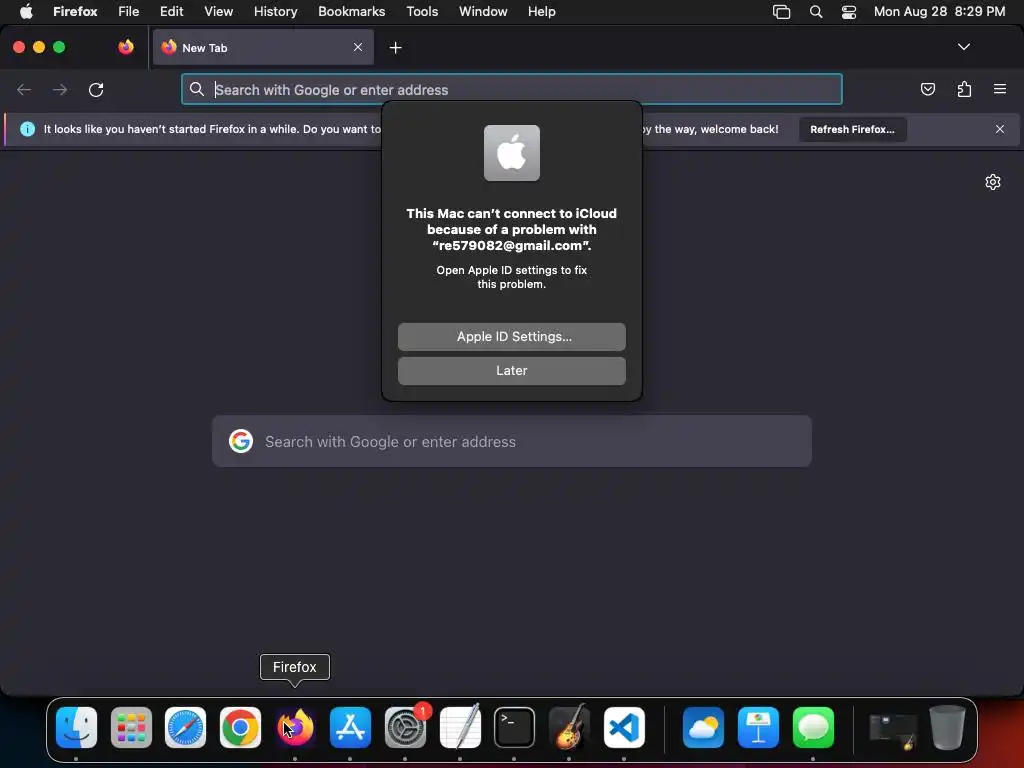The width and height of the screenshot is (1024, 768).
Task: Close the New Tab tab
Action: (358, 47)
